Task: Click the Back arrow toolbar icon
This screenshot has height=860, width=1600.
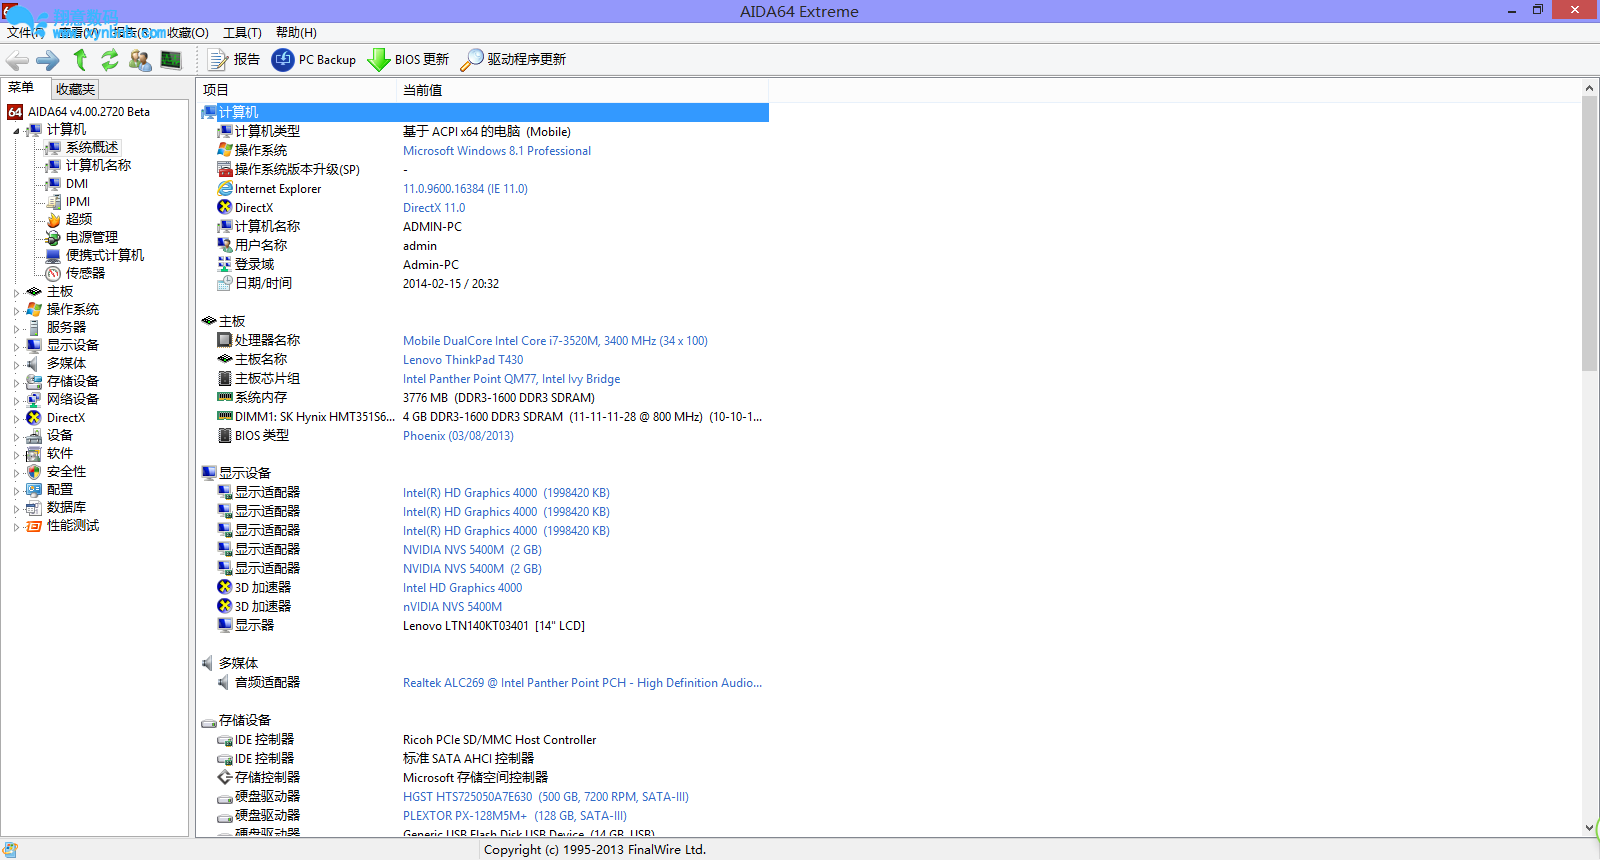Action: (x=17, y=60)
